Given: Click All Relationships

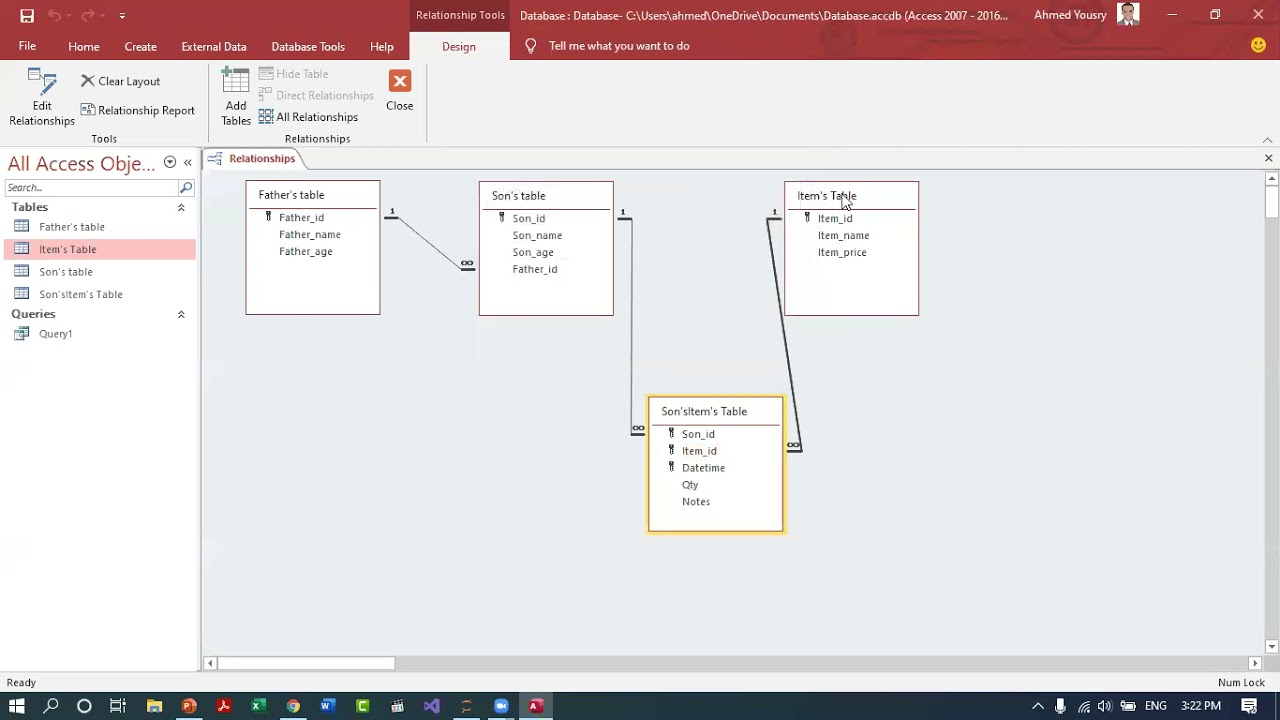Looking at the screenshot, I should coord(308,117).
